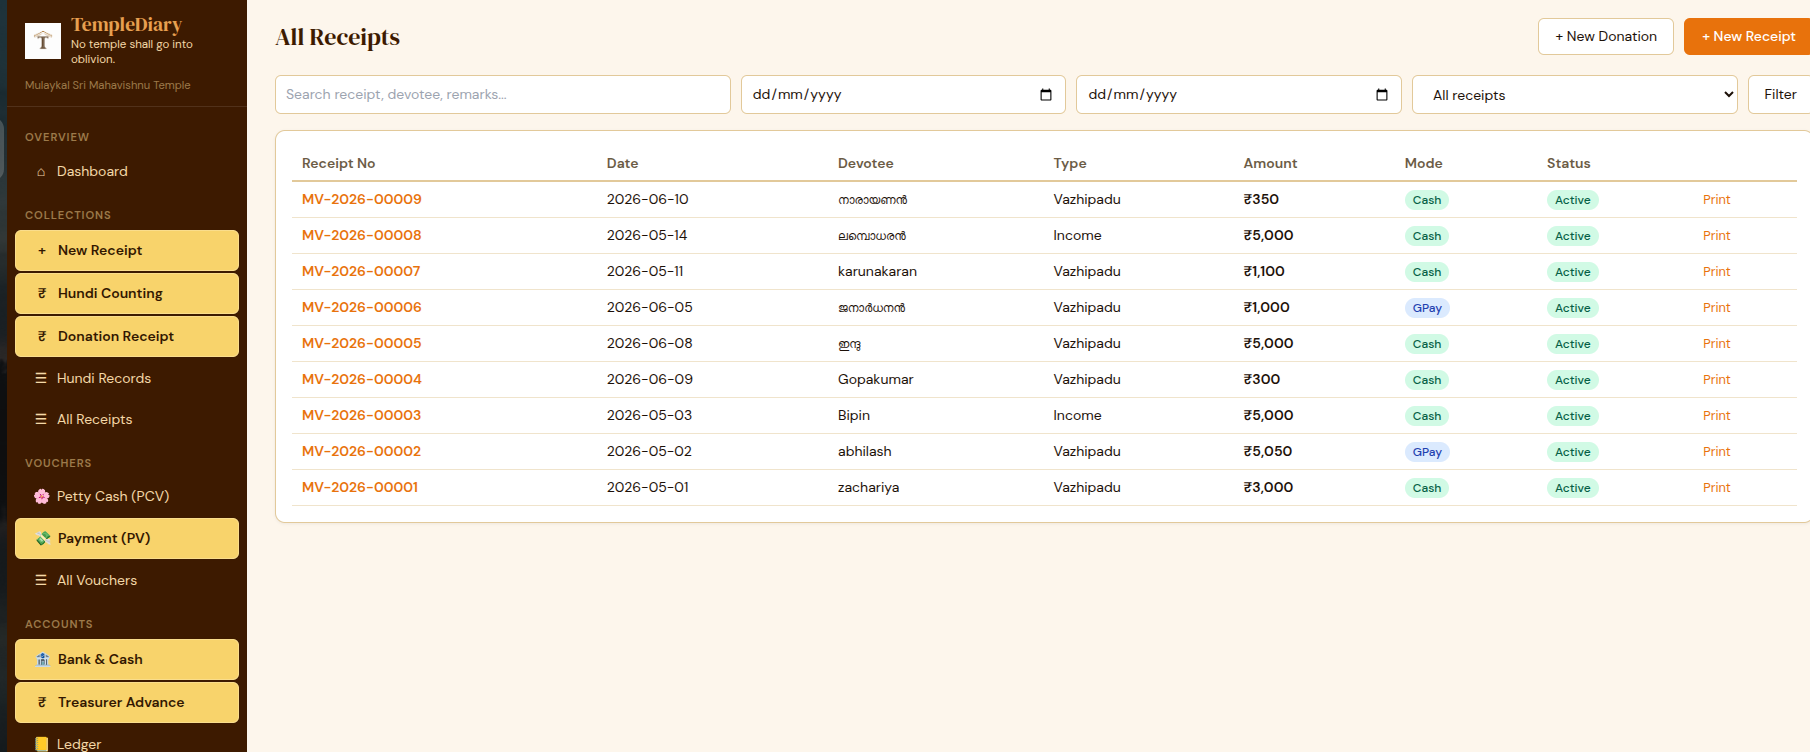The width and height of the screenshot is (1810, 752).
Task: Open receipt MV-2026-00005
Action: click(362, 344)
